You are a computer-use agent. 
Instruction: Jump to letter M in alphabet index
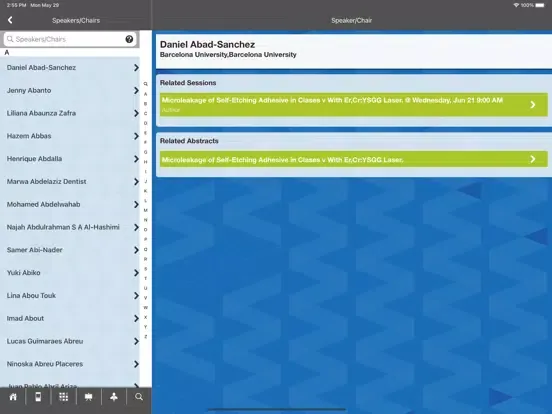pyautogui.click(x=145, y=210)
